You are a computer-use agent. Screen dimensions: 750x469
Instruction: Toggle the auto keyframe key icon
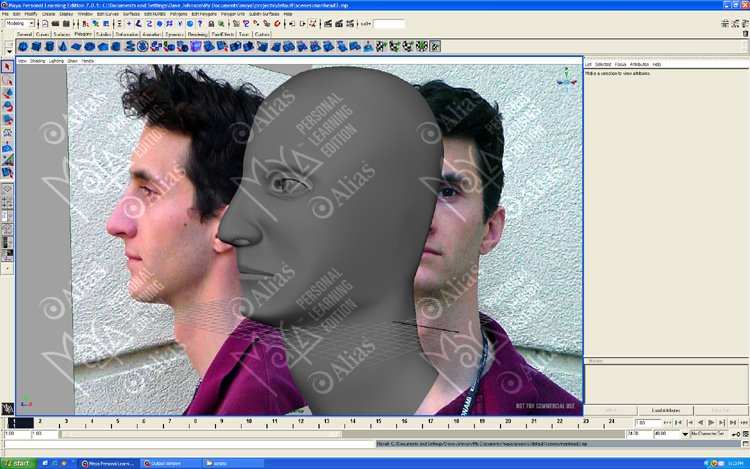736,434
